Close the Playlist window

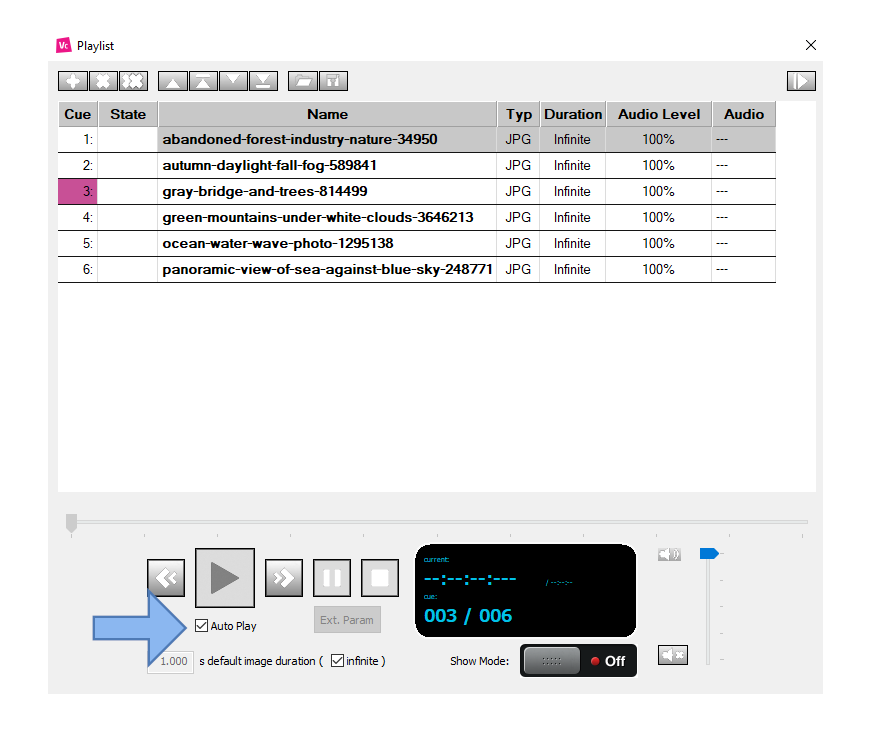(x=811, y=45)
